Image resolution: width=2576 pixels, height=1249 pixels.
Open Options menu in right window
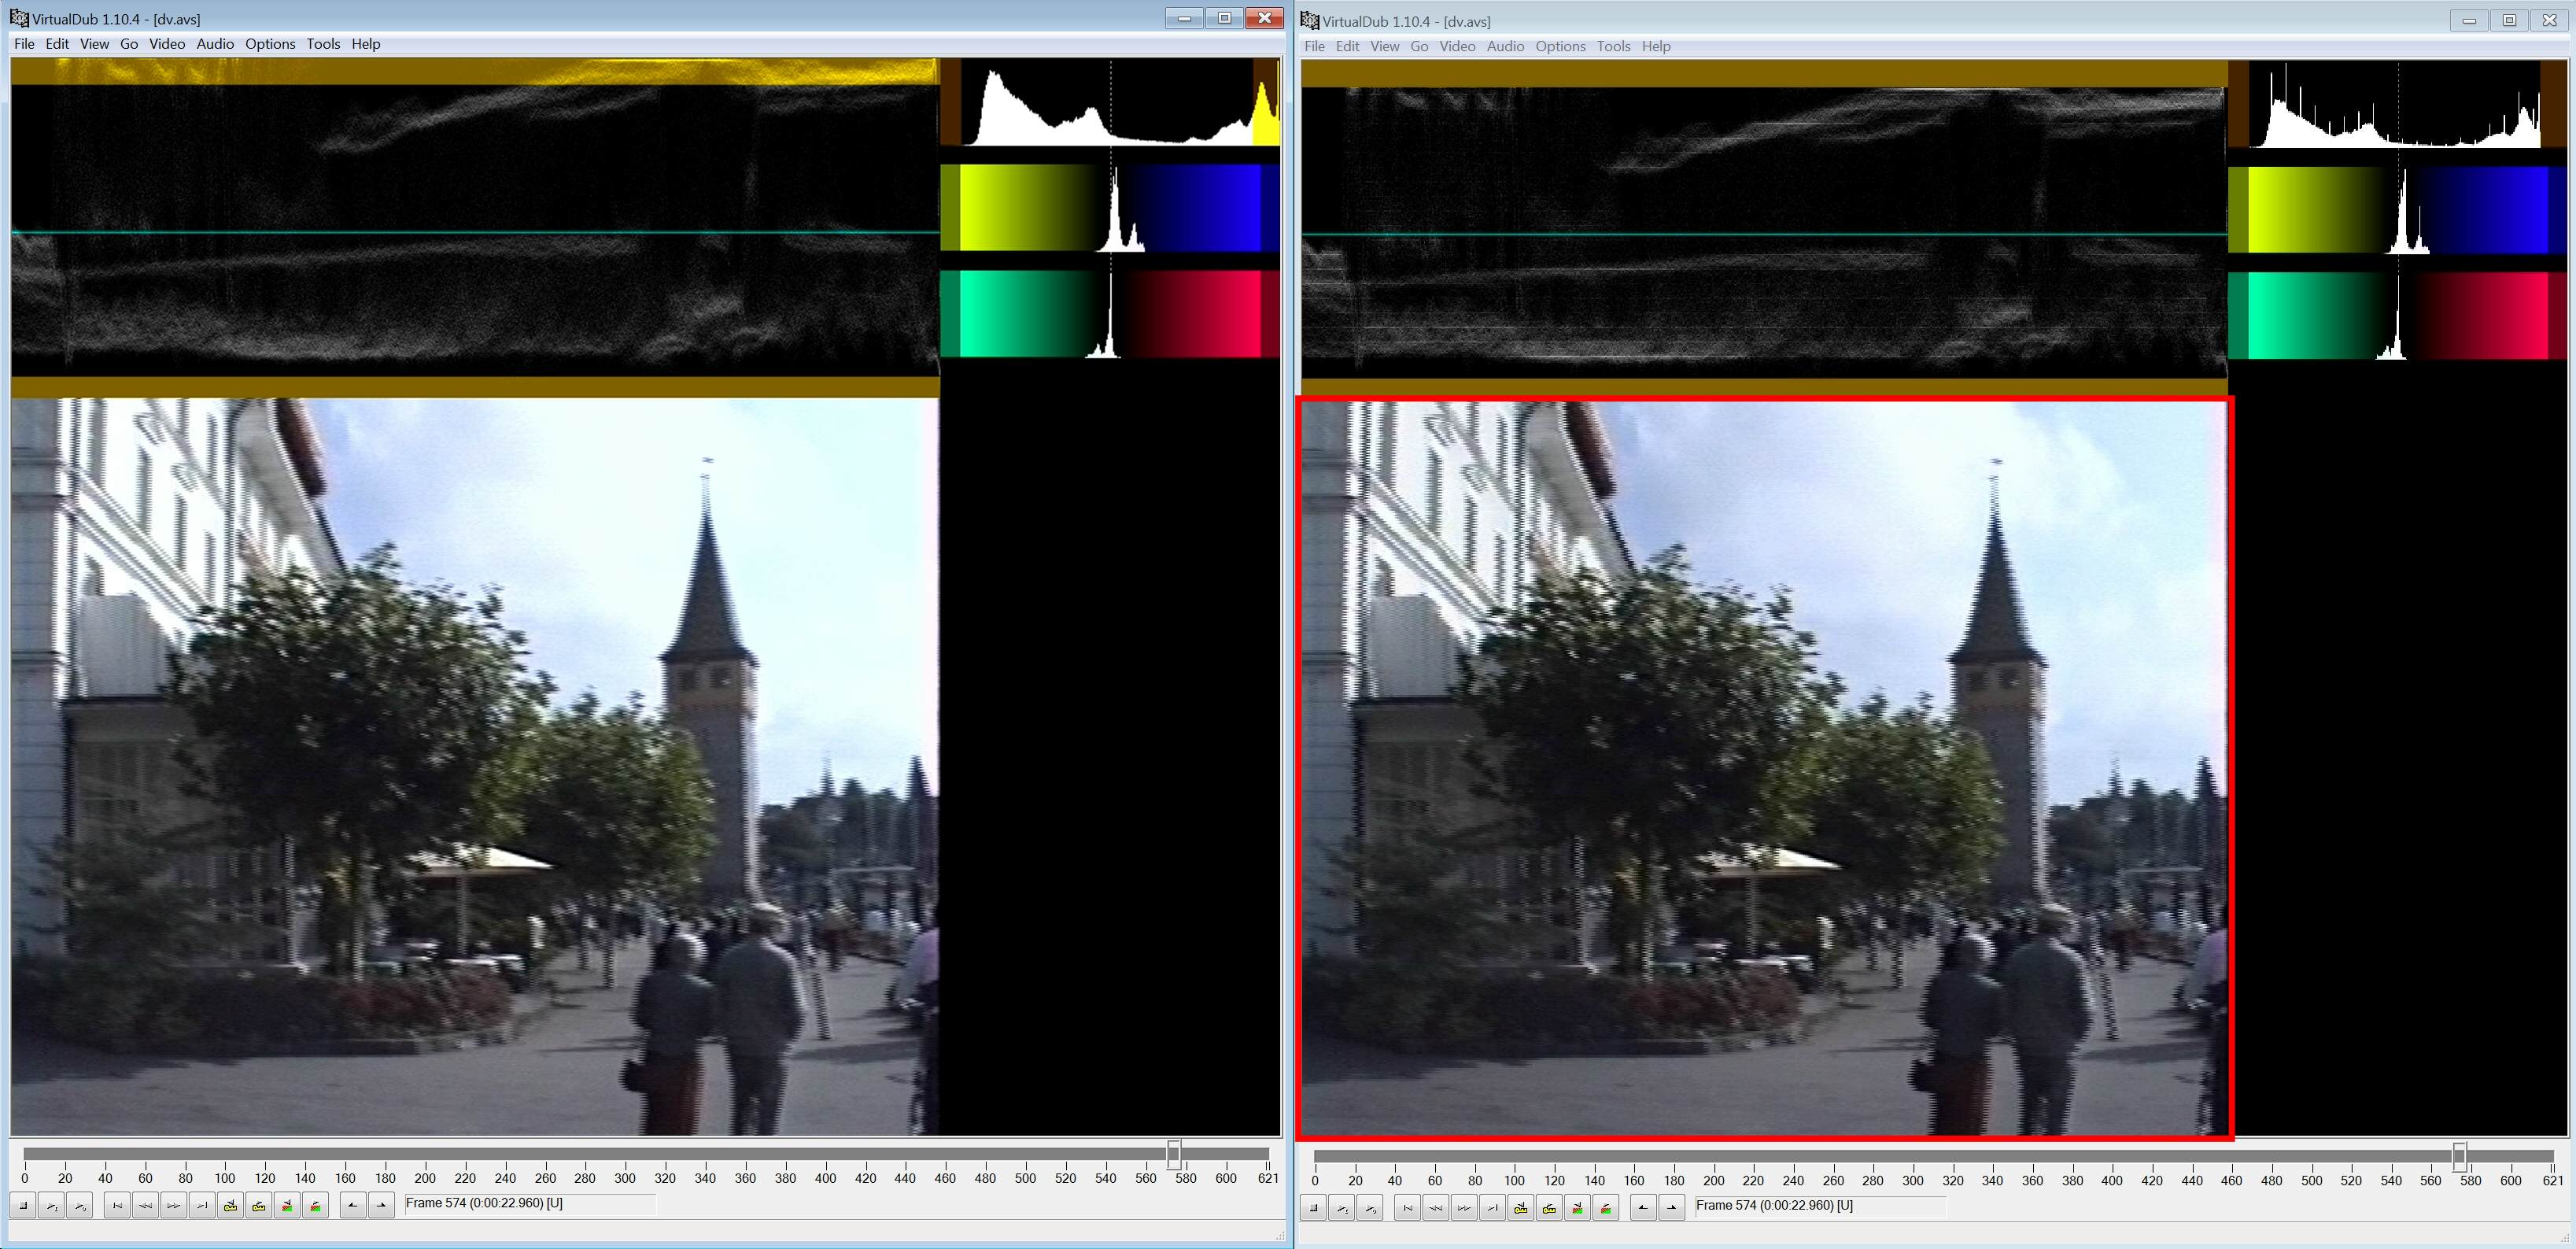click(x=1560, y=46)
